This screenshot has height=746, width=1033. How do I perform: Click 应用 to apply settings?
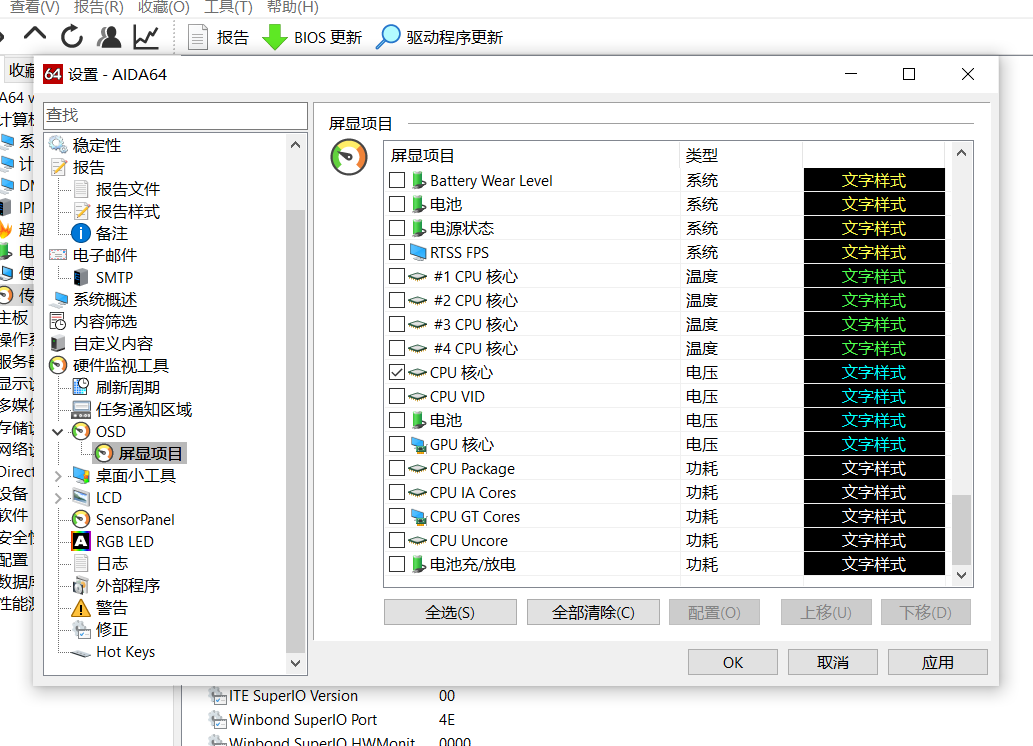click(937, 662)
